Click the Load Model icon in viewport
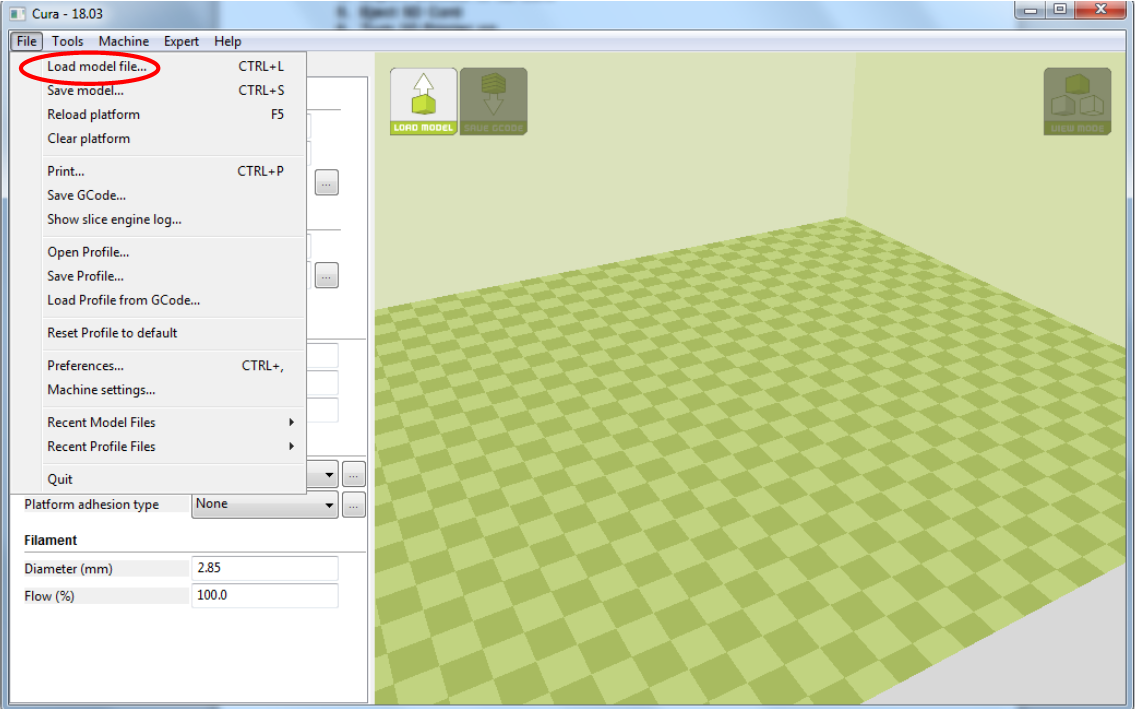Image resolution: width=1136 pixels, height=709 pixels. (423, 100)
